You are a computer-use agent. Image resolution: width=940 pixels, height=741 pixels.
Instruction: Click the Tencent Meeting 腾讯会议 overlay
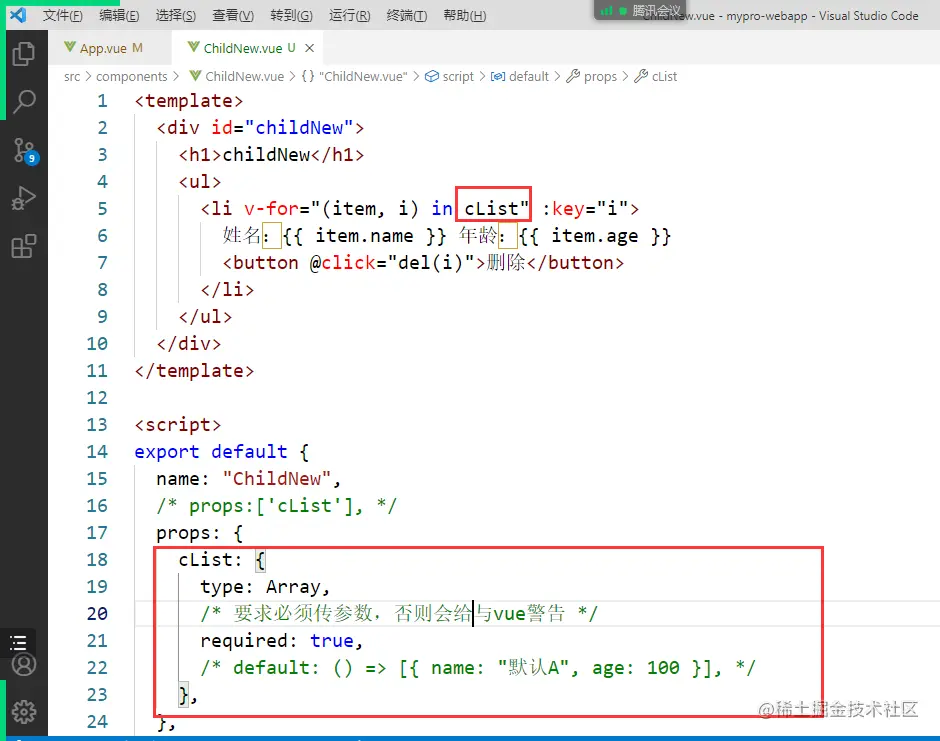641,10
